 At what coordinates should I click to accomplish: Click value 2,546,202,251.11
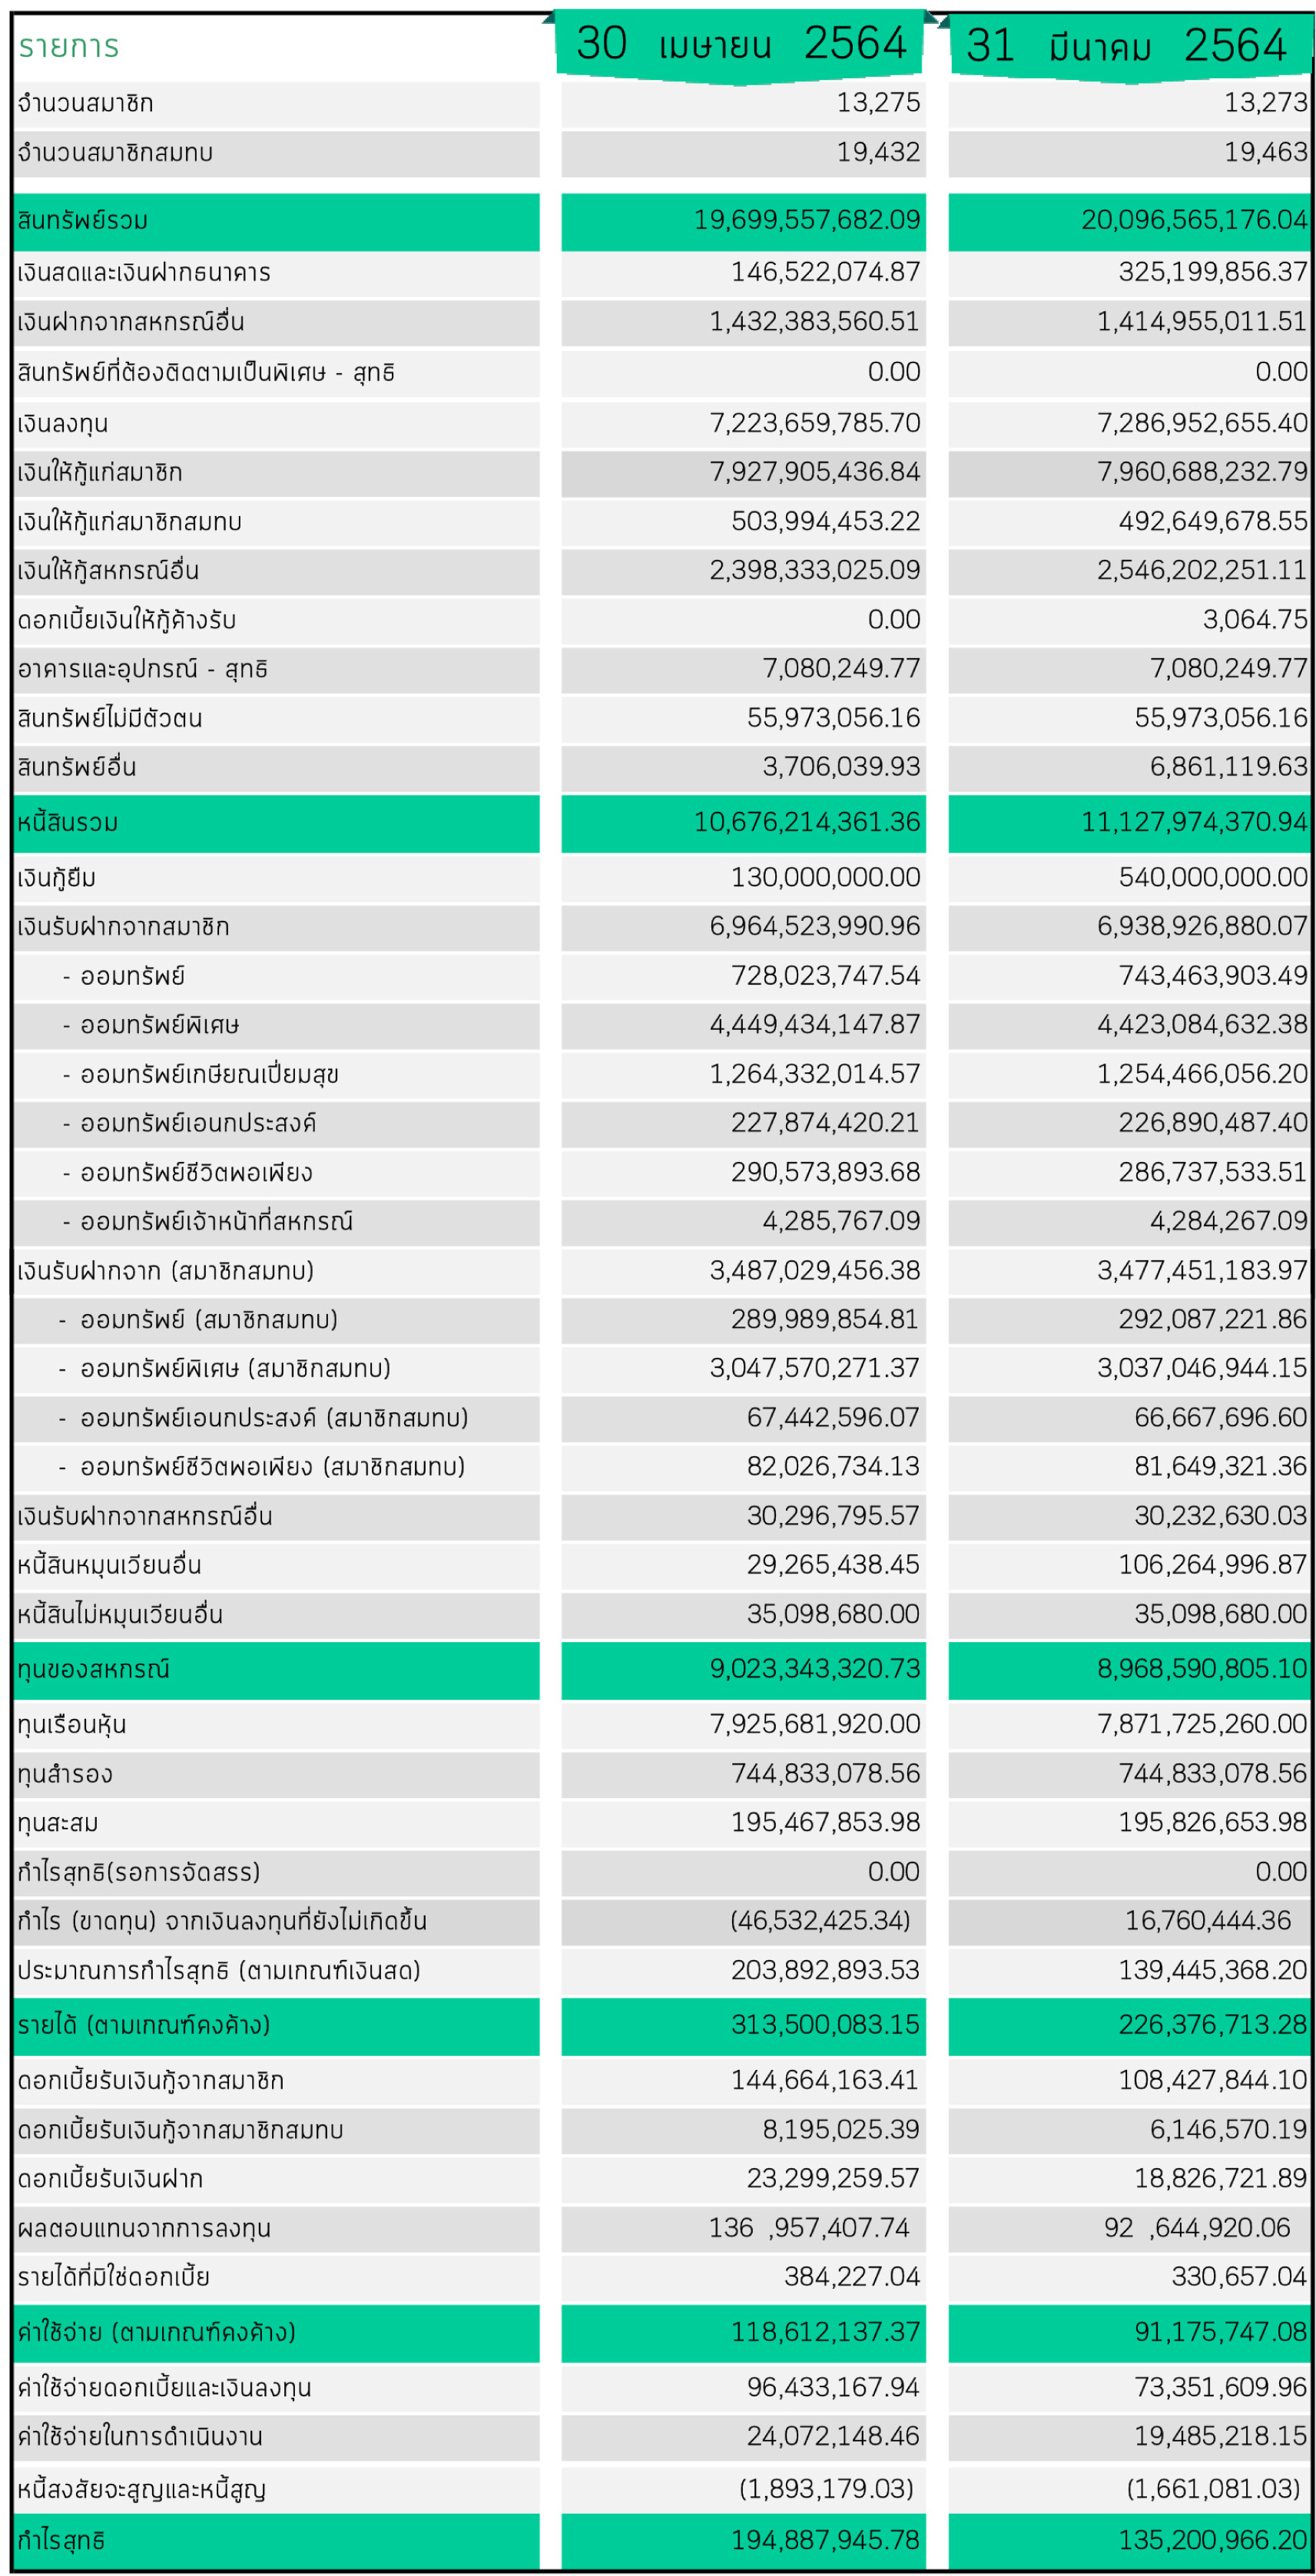(1202, 570)
